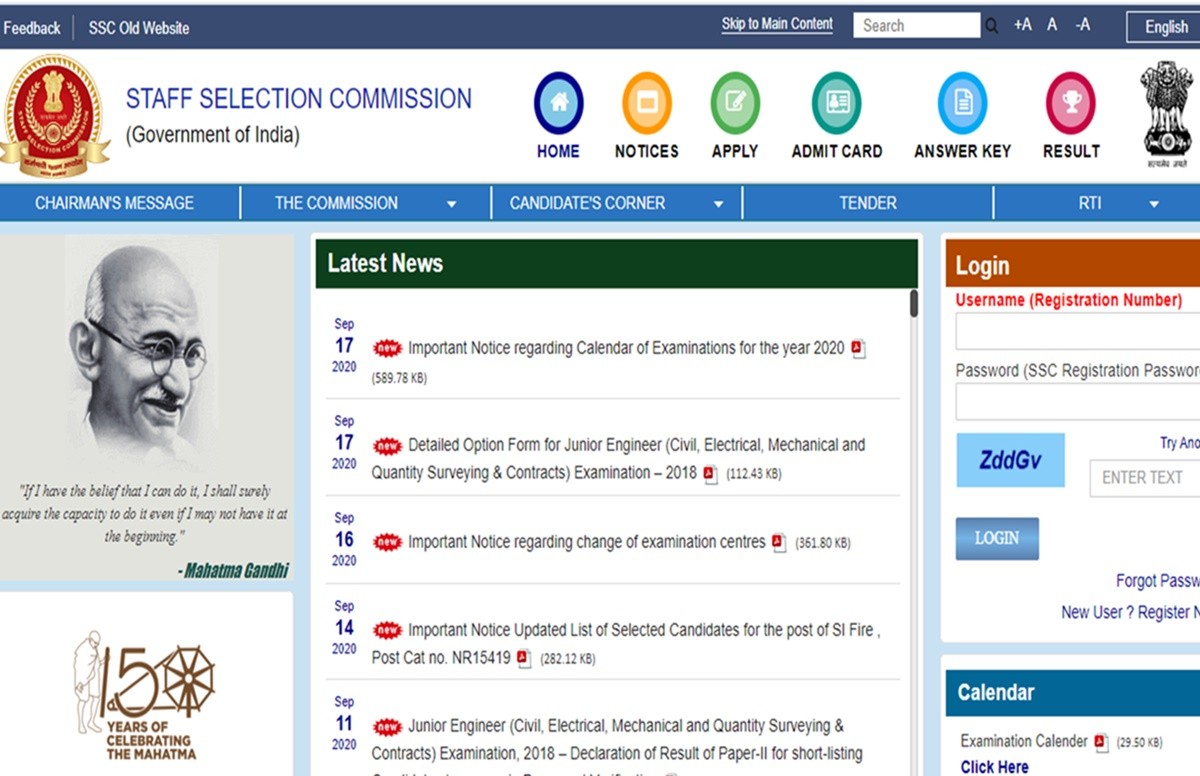Screen dimensions: 1200x776
Task: Expand Candidate's Corner dropdown menu
Action: 718,204
